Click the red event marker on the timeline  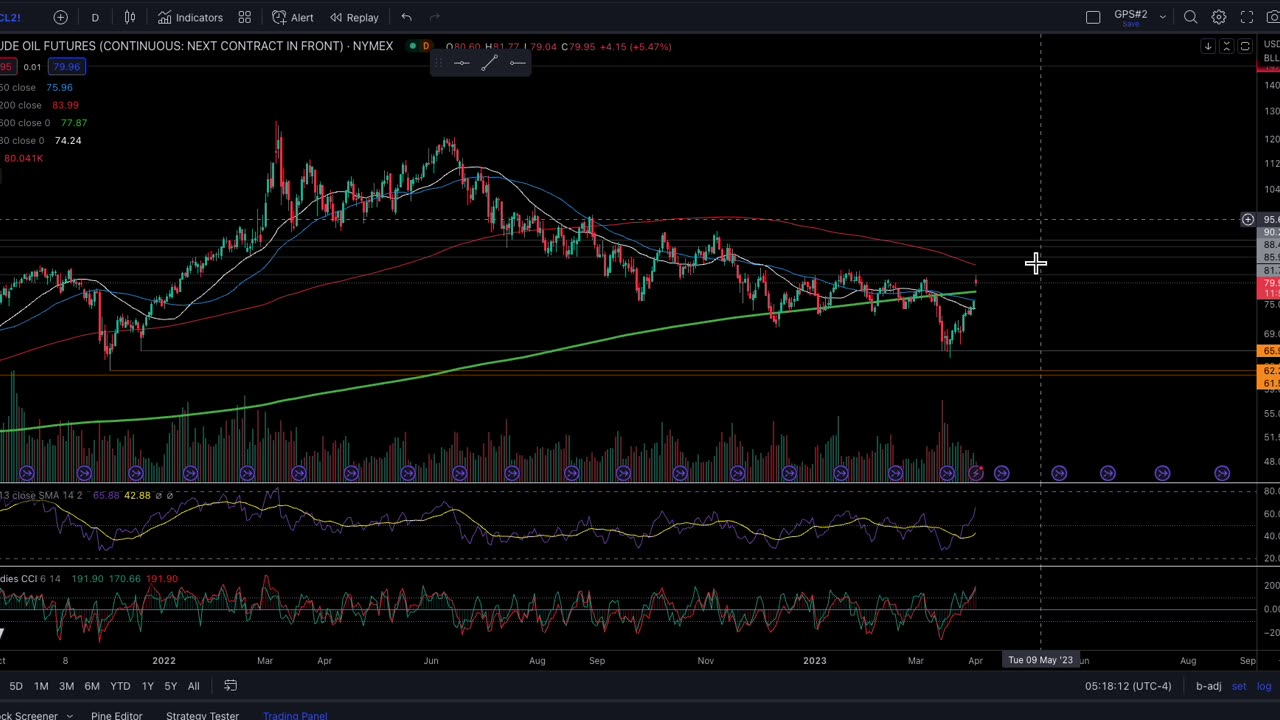click(976, 473)
